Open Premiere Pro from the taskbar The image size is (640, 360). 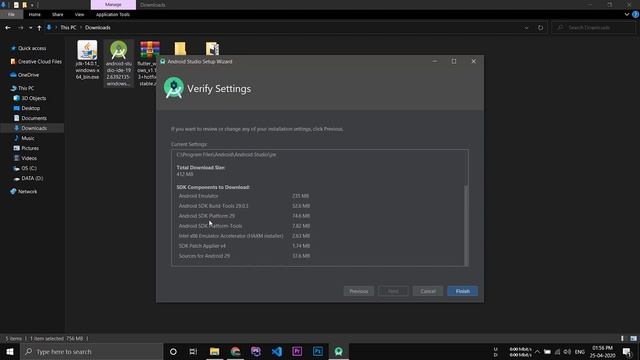point(297,351)
